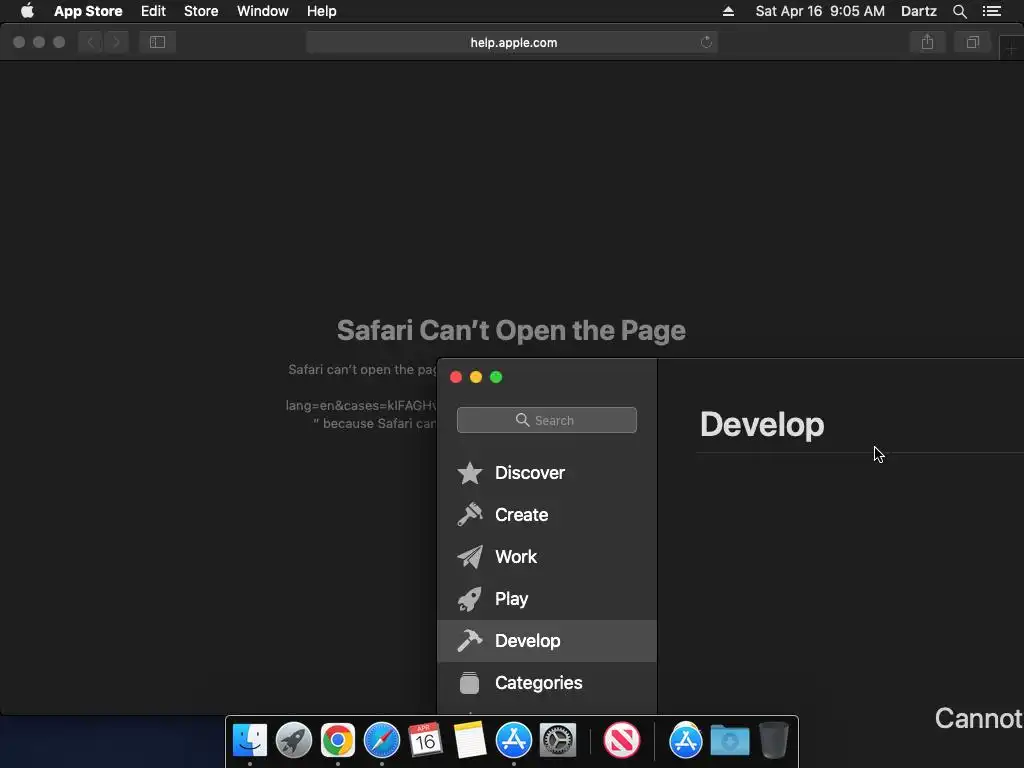Open the Edit menu
This screenshot has height=768, width=1024.
coord(153,11)
